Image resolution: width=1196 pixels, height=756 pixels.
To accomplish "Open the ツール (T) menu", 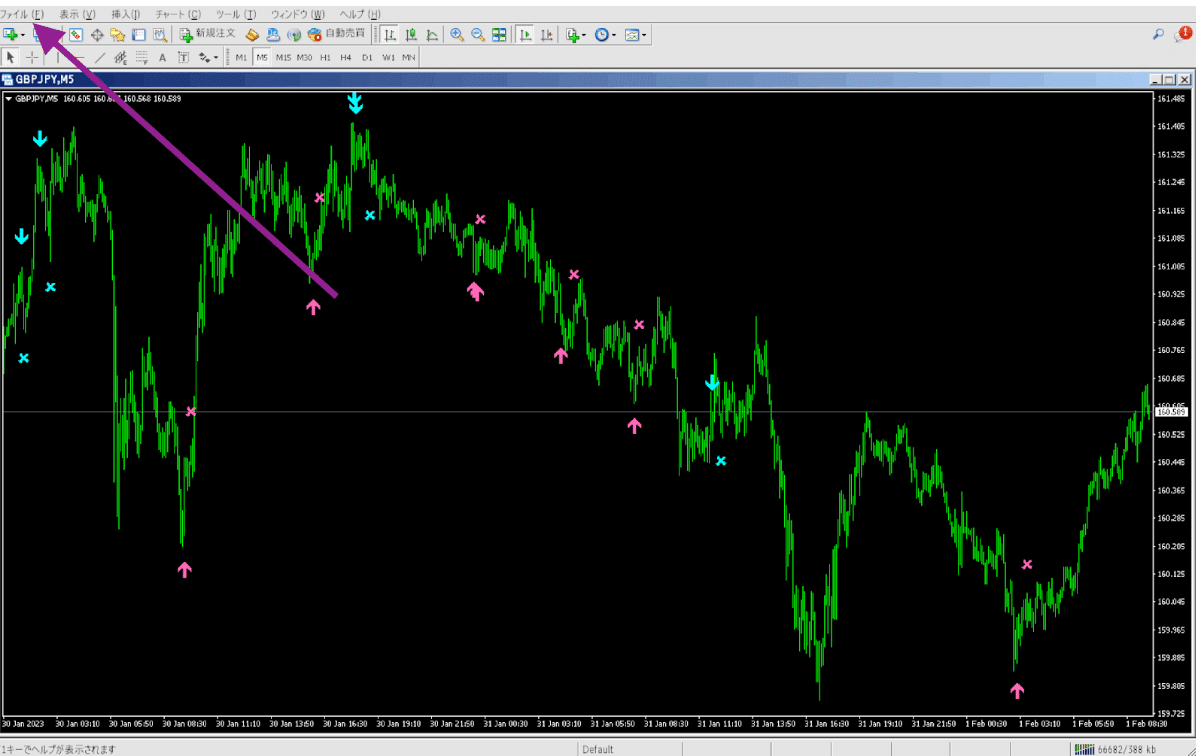I will click(236, 14).
